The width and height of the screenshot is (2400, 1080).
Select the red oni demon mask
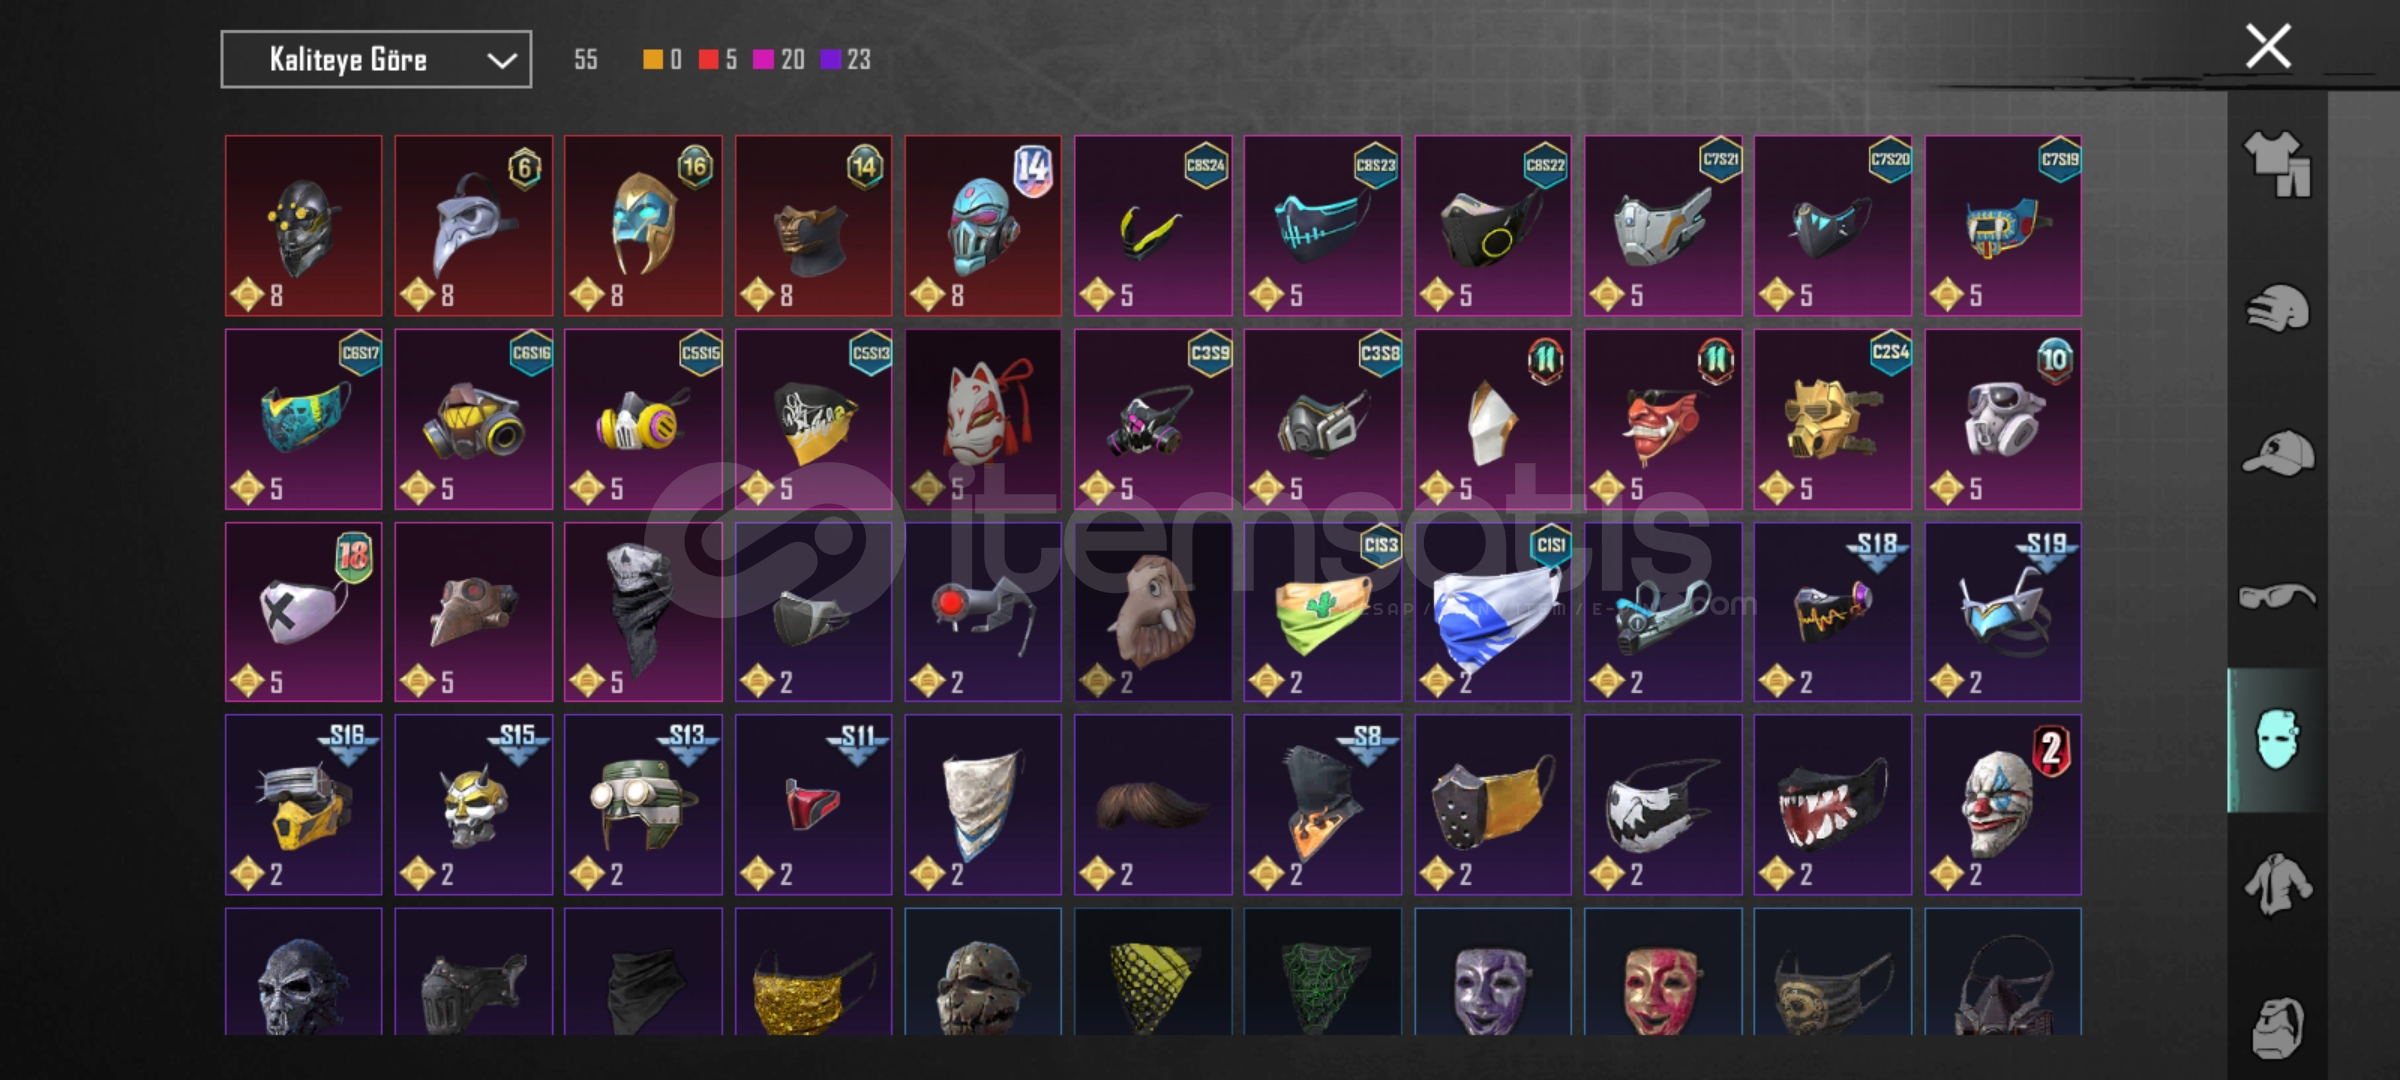pos(1663,419)
